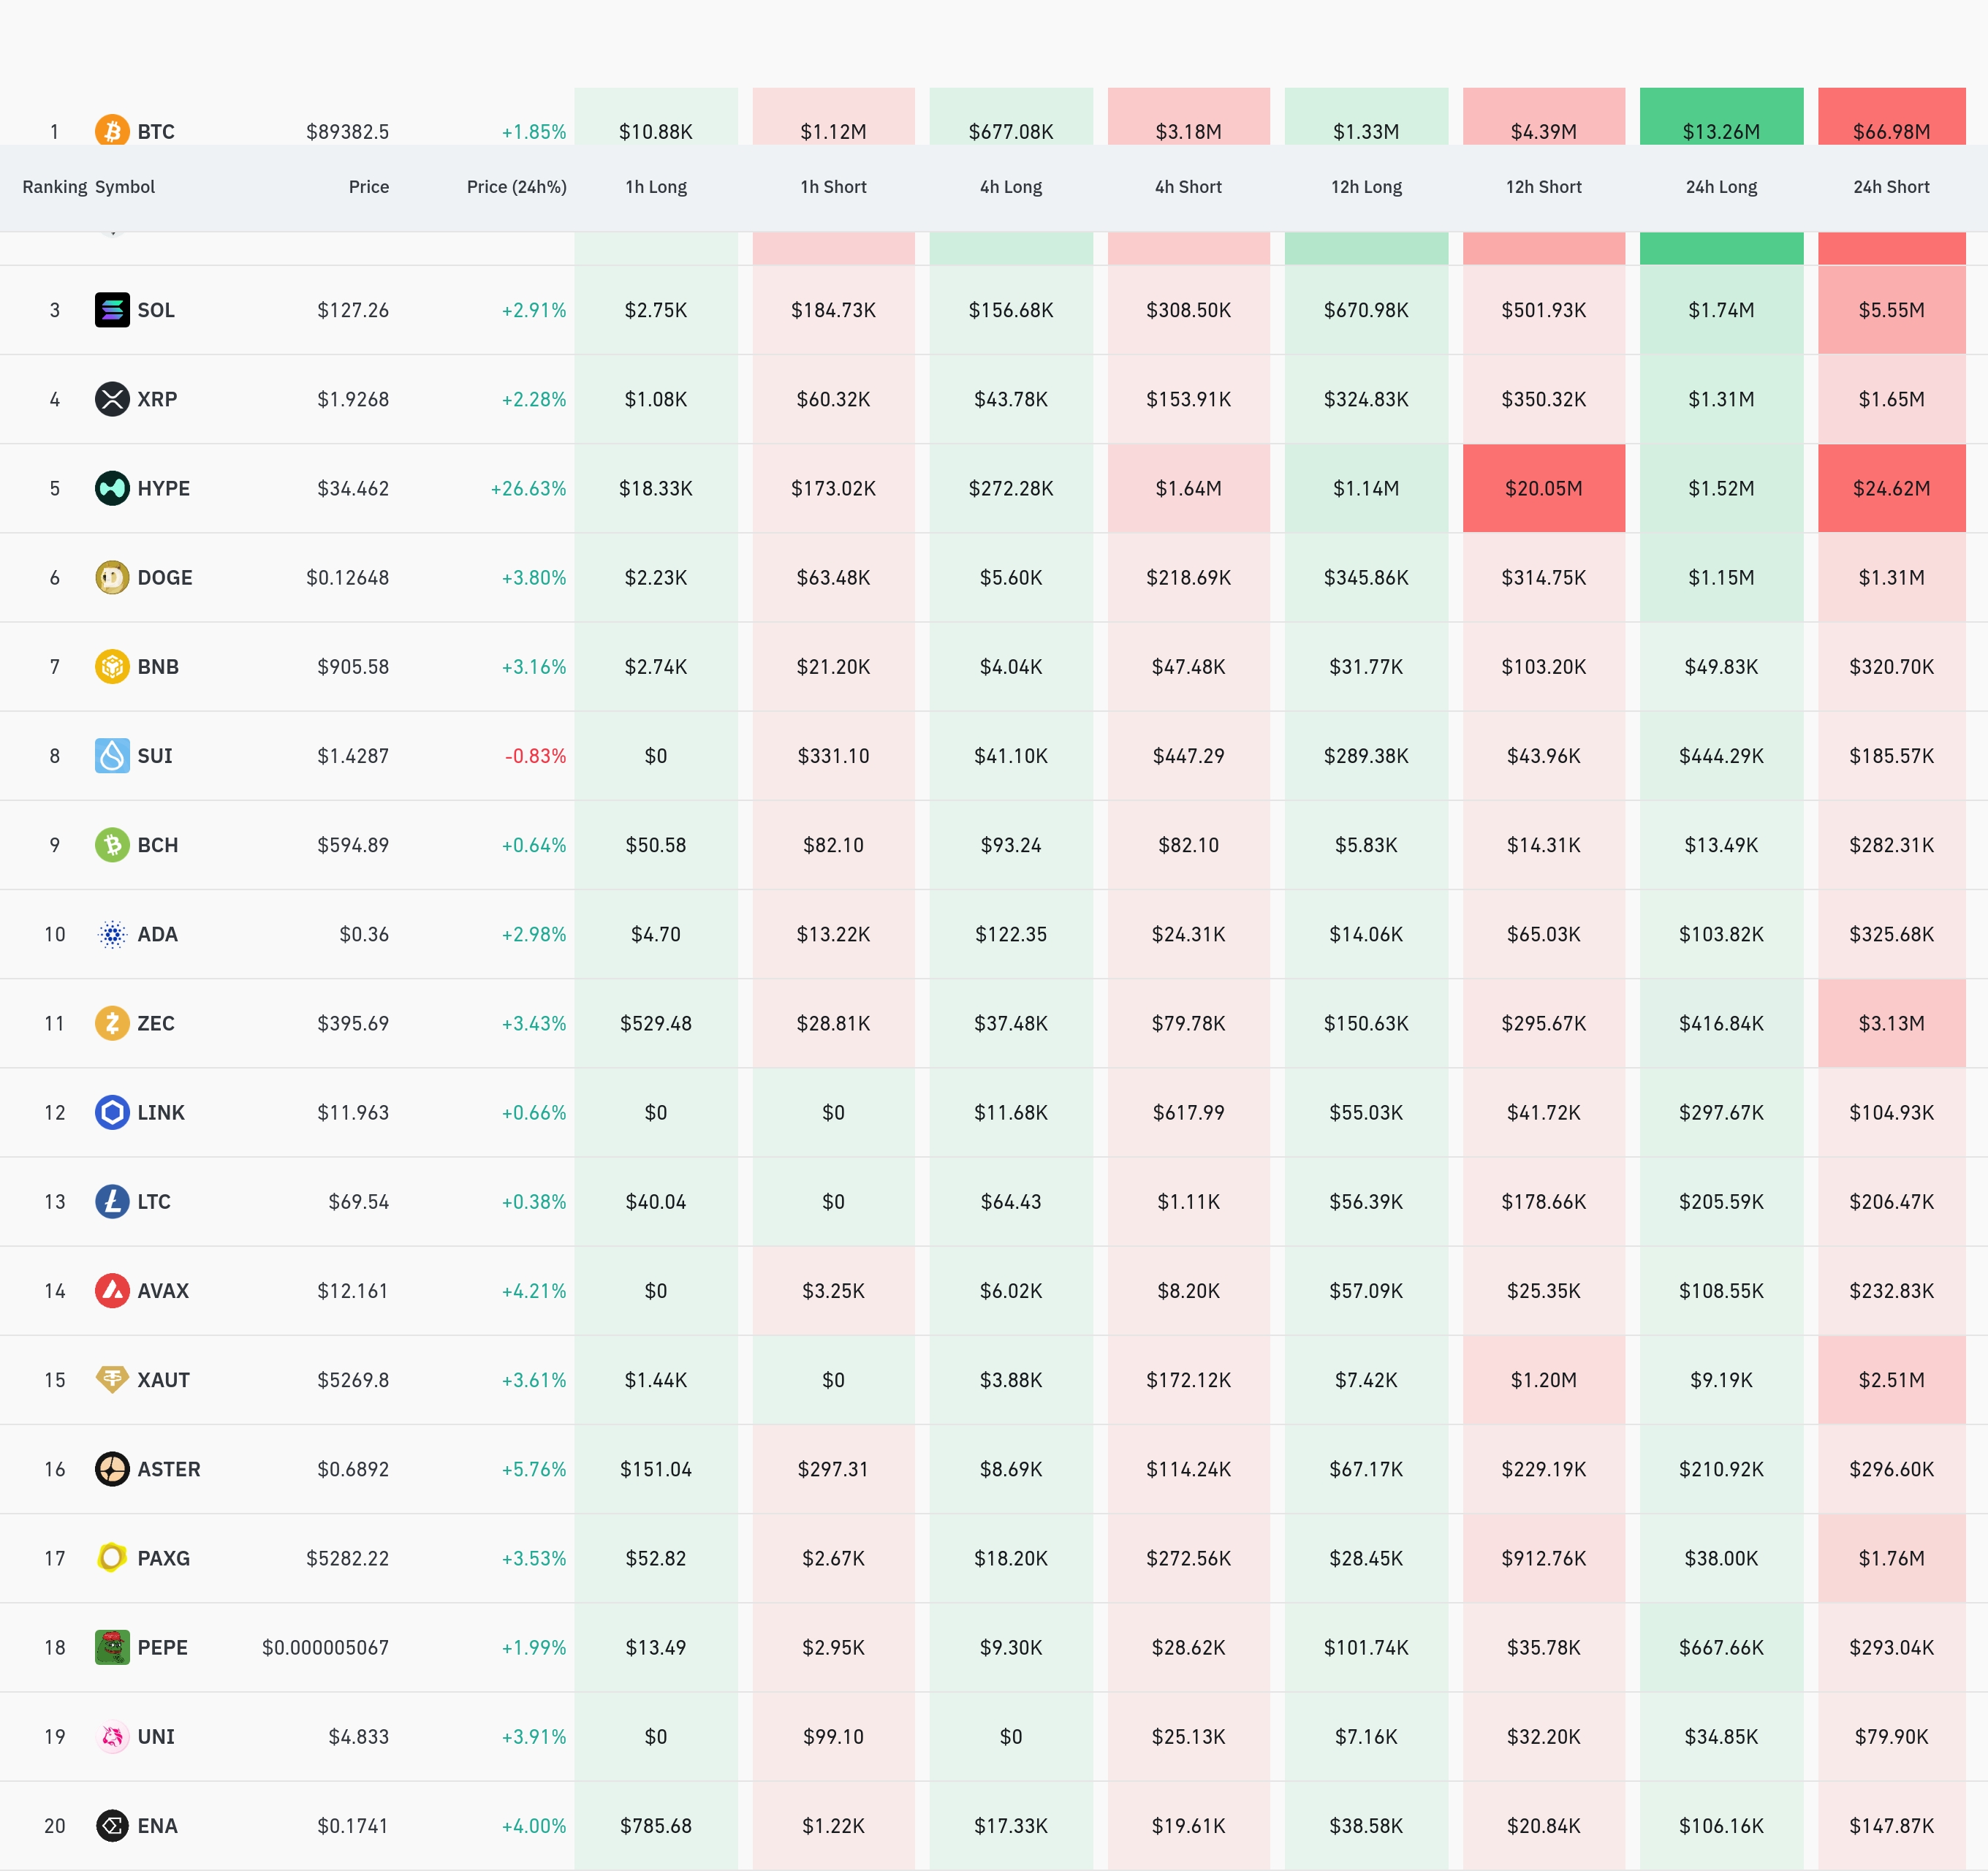
Task: Sort by Price (24h%) column header
Action: [516, 187]
